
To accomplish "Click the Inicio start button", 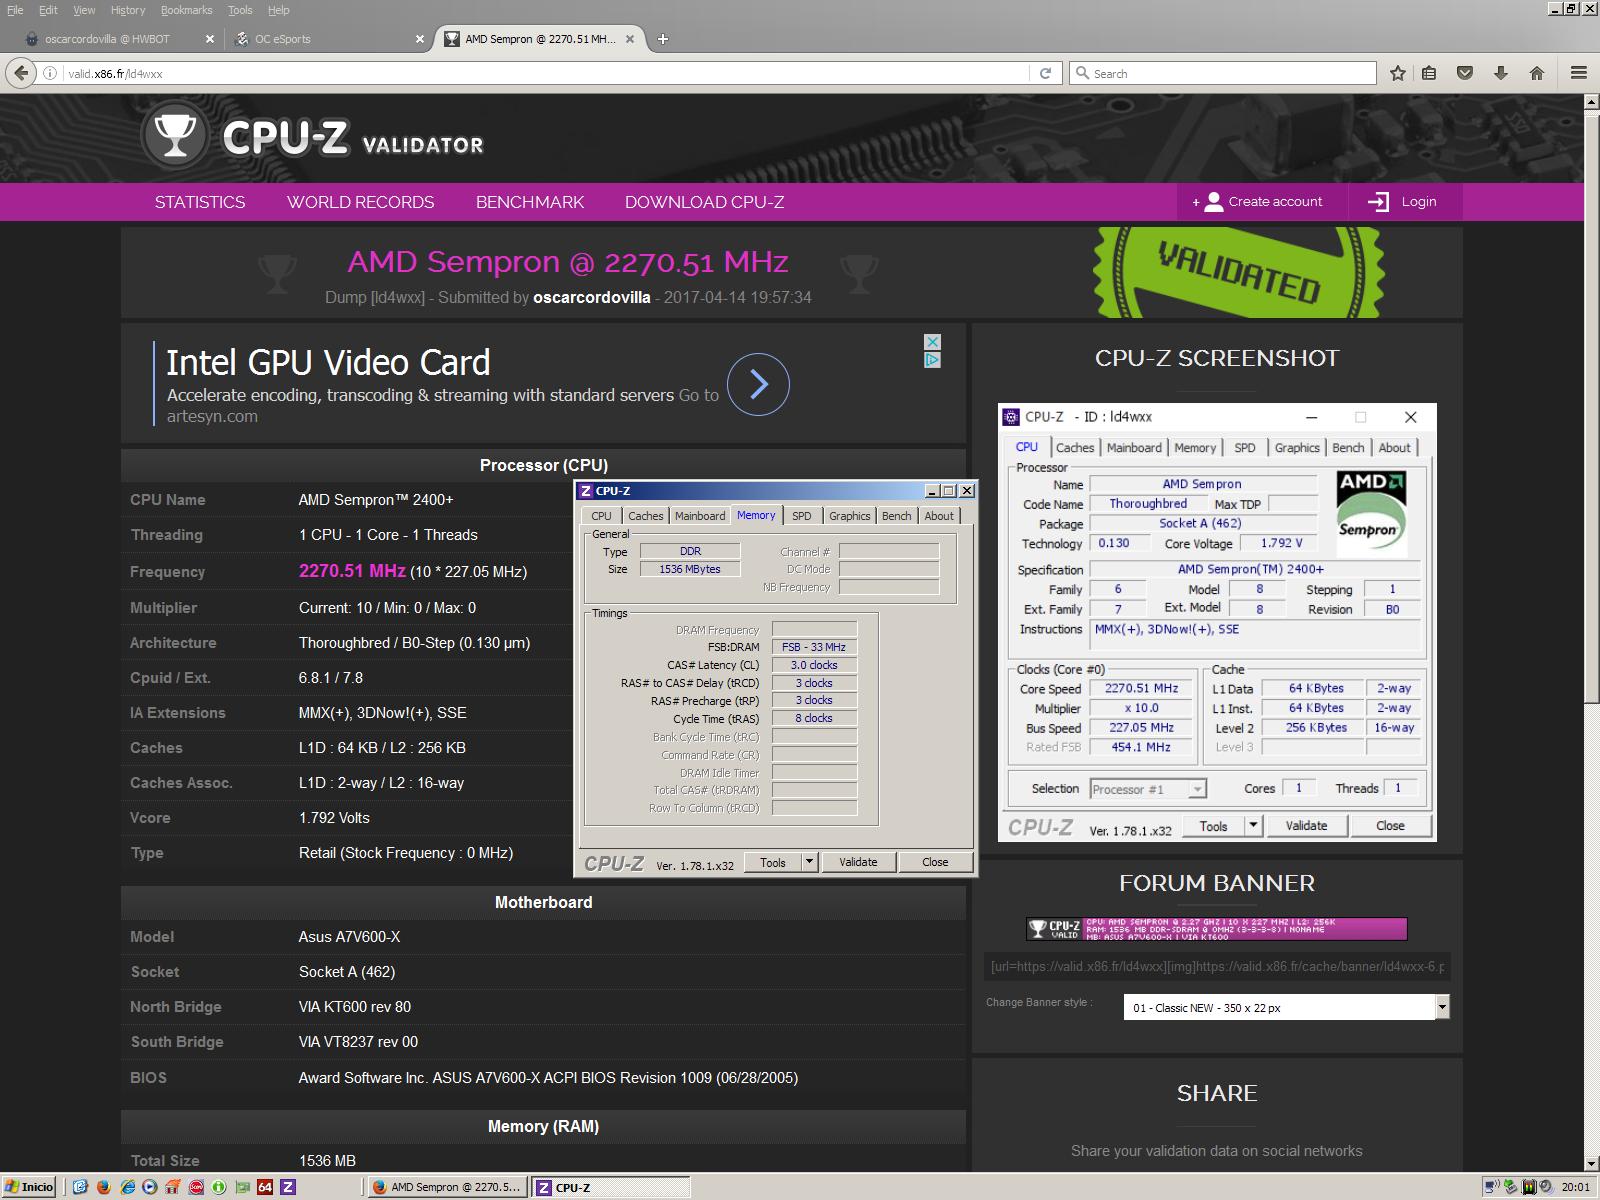I will click(30, 1187).
